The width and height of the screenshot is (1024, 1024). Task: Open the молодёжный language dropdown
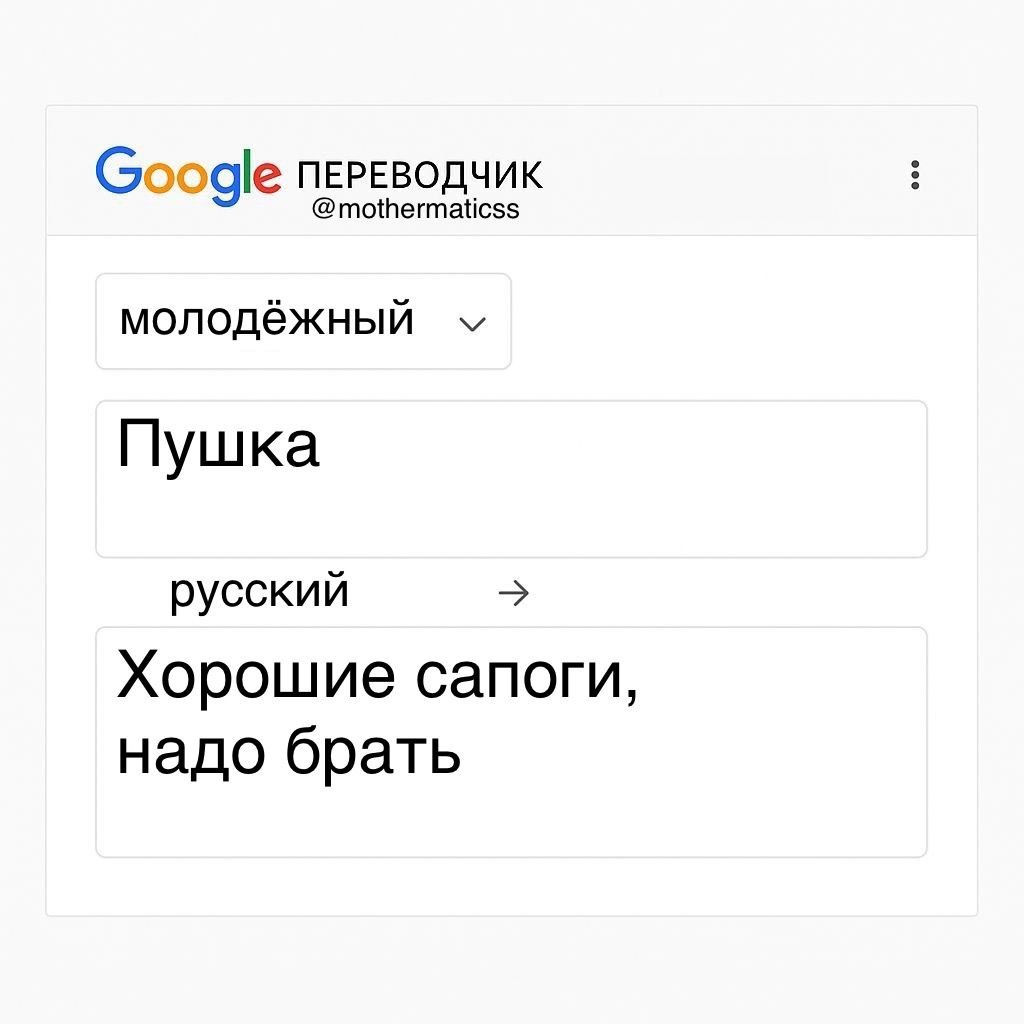coord(265,321)
